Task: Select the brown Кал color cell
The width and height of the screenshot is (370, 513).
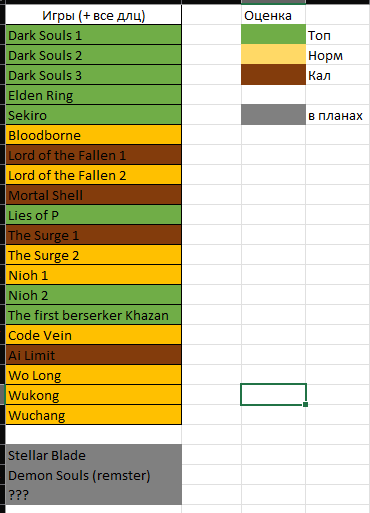Action: point(273,75)
